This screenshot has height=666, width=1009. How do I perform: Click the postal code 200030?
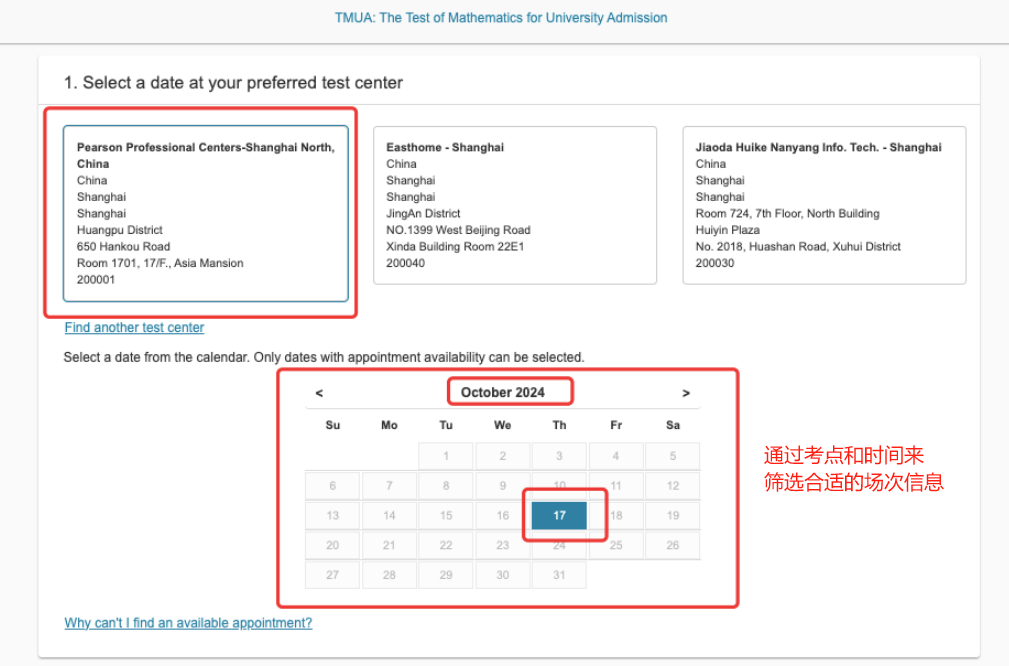(714, 263)
